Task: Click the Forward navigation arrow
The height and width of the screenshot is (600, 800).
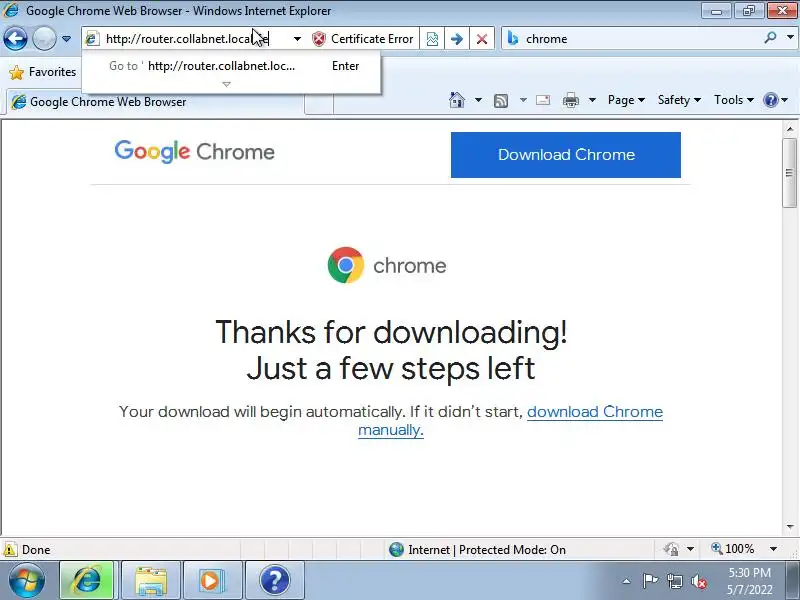Action: coord(44,38)
